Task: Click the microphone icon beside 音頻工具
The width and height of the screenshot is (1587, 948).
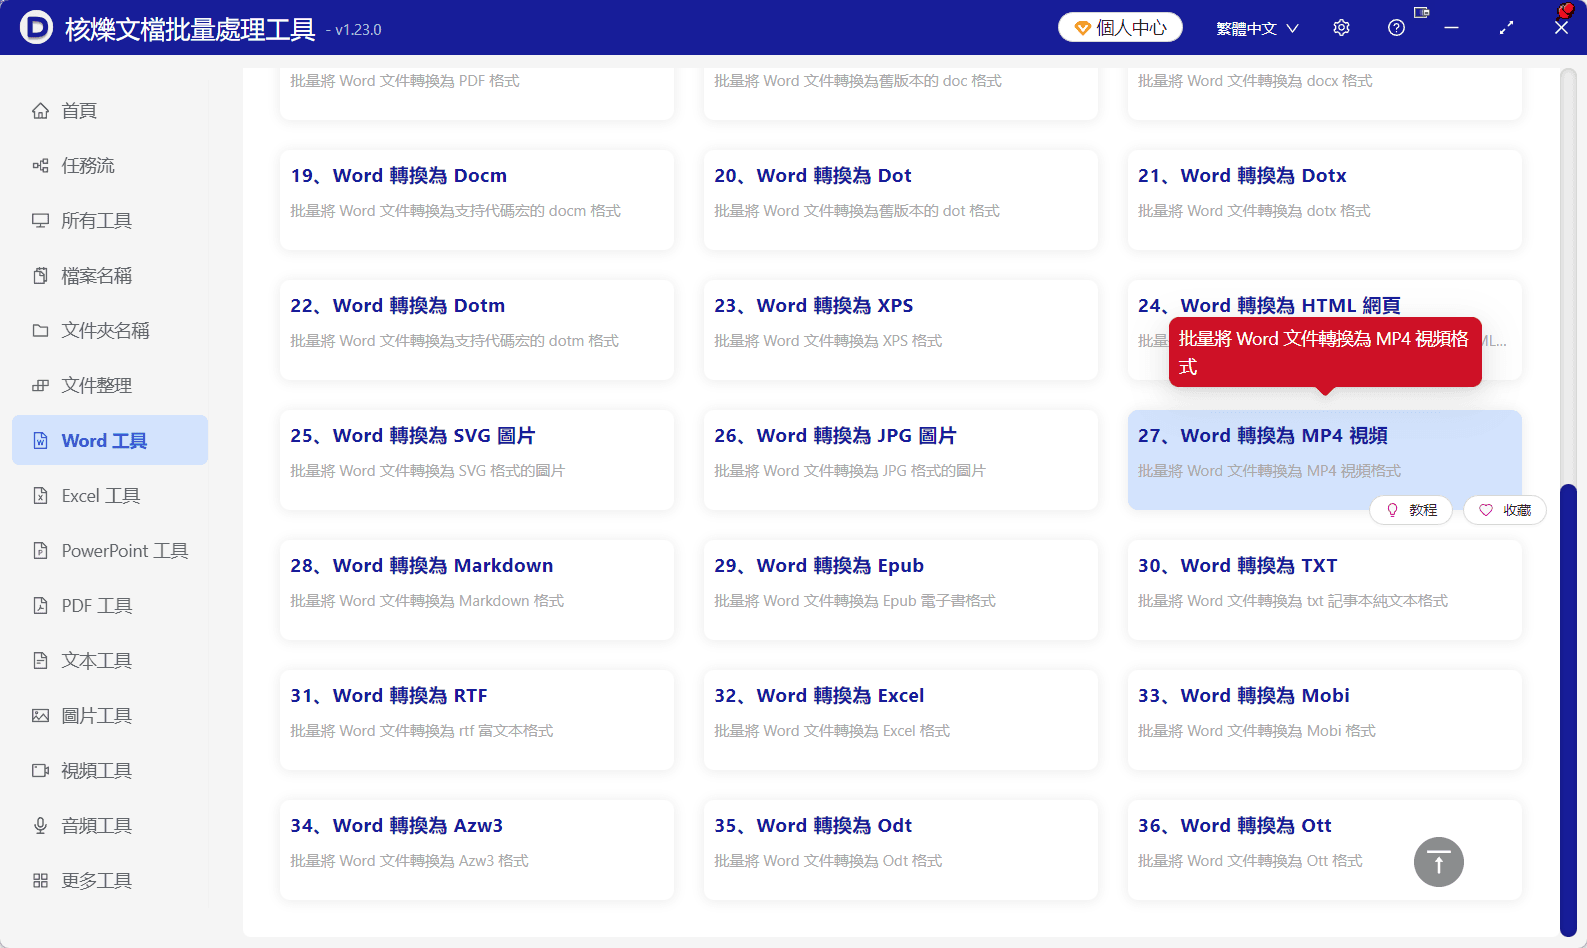Action: [x=40, y=826]
